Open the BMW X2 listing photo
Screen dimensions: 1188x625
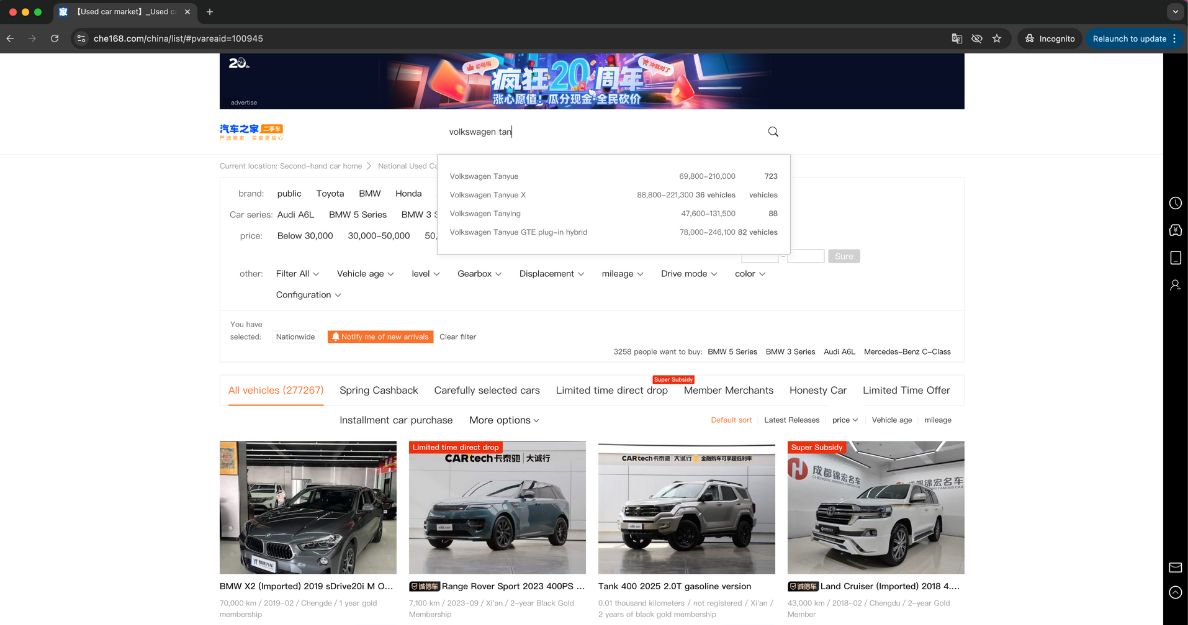(308, 508)
